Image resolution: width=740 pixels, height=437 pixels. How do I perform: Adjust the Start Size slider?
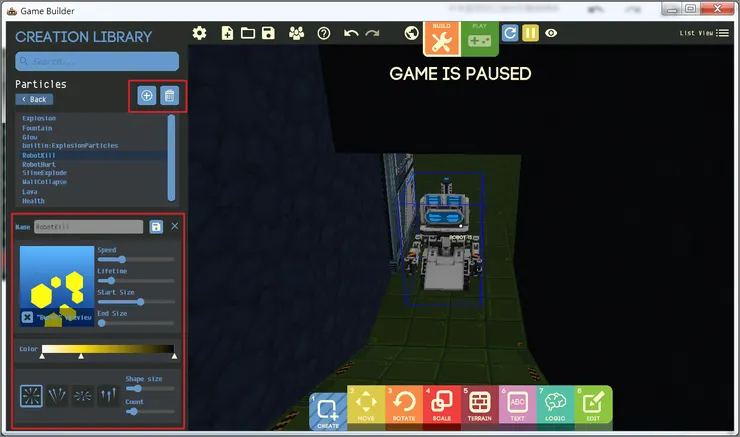tap(136, 302)
